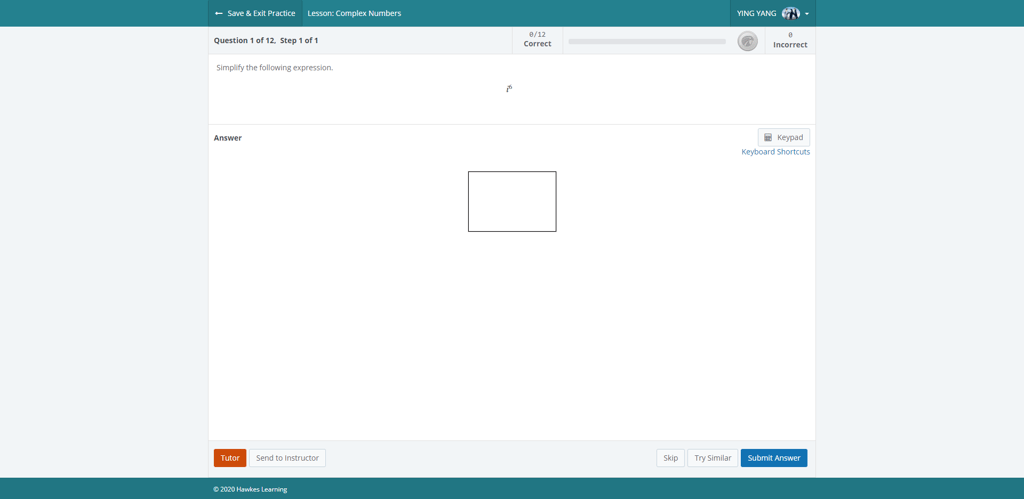This screenshot has height=499, width=1024.
Task: Click the 0 Incorrect counter
Action: 790,40
